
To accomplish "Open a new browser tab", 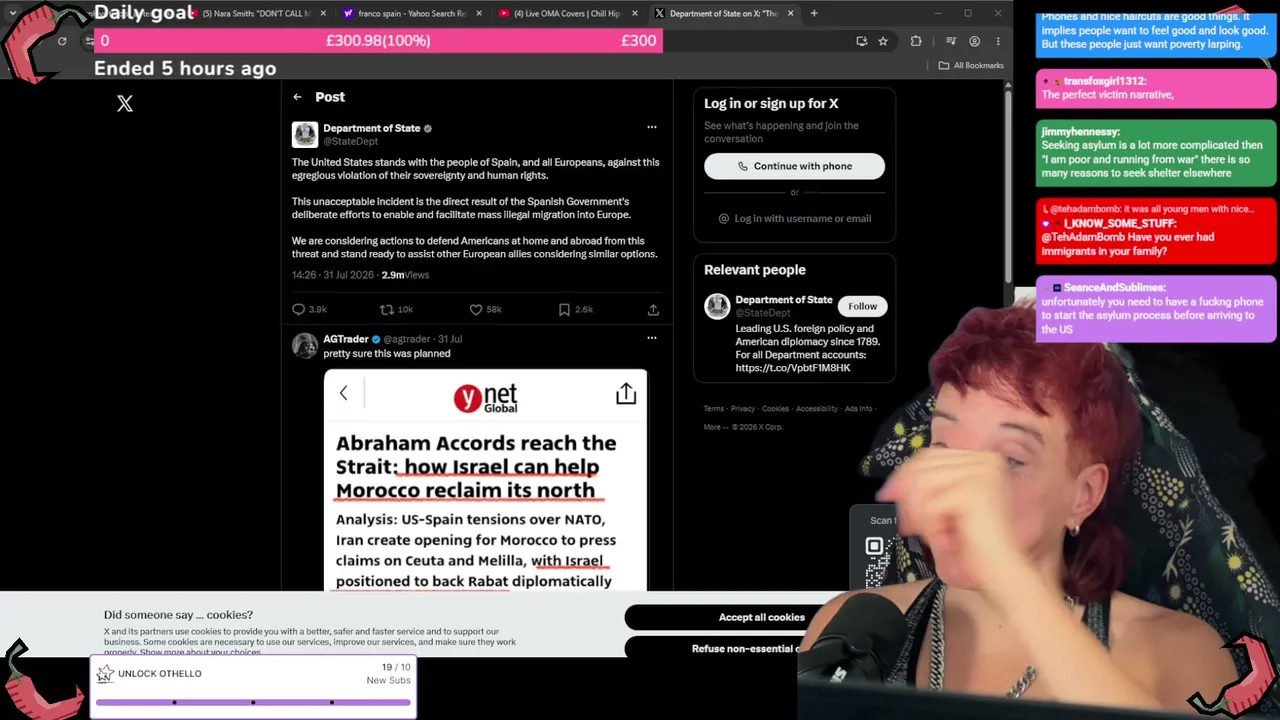I will coord(814,14).
